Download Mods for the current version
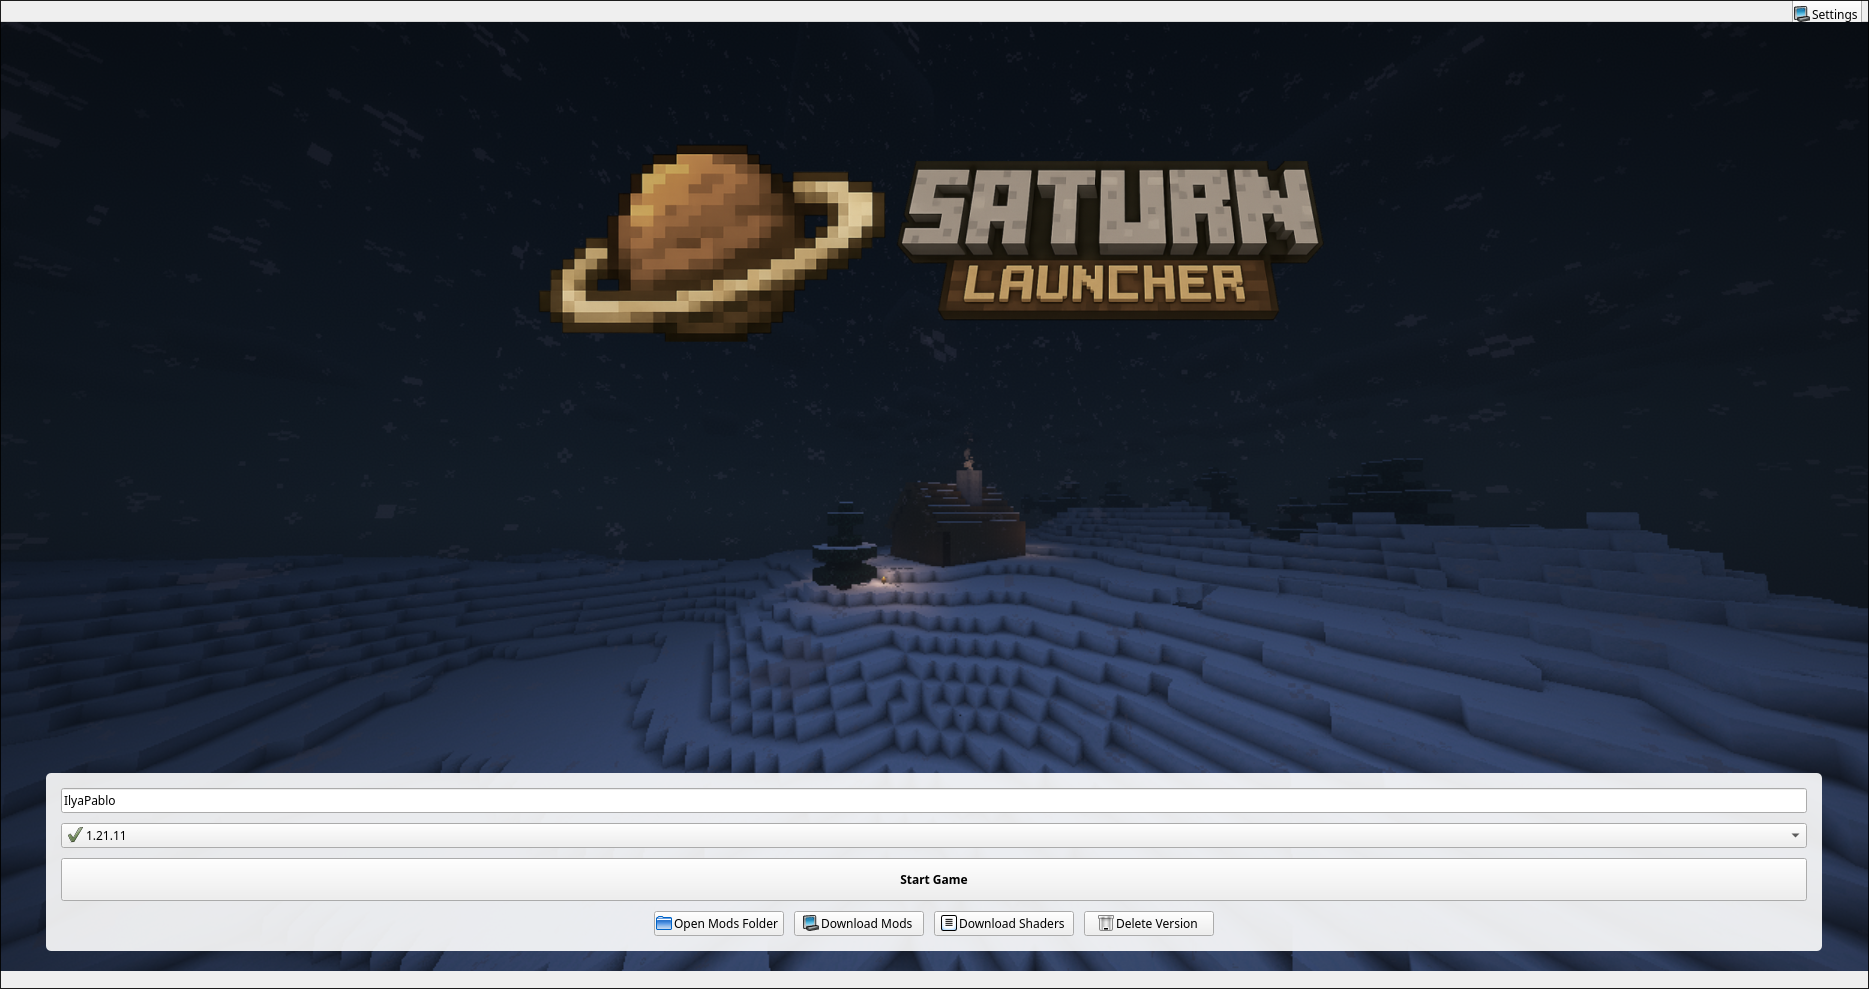The image size is (1869, 989). pyautogui.click(x=858, y=923)
